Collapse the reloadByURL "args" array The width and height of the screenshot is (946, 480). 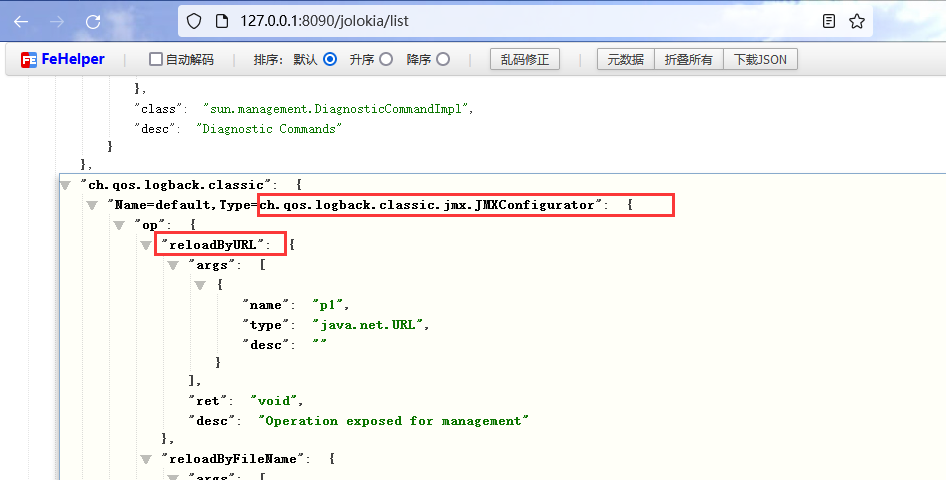(173, 265)
